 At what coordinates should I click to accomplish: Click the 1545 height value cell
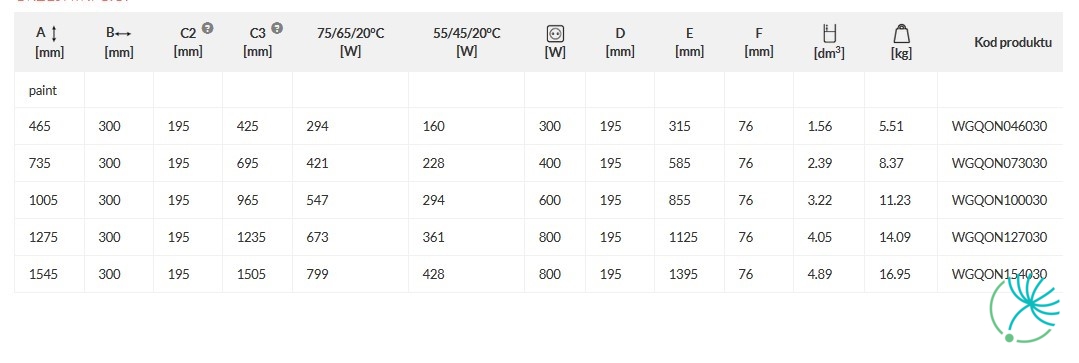pos(43,274)
